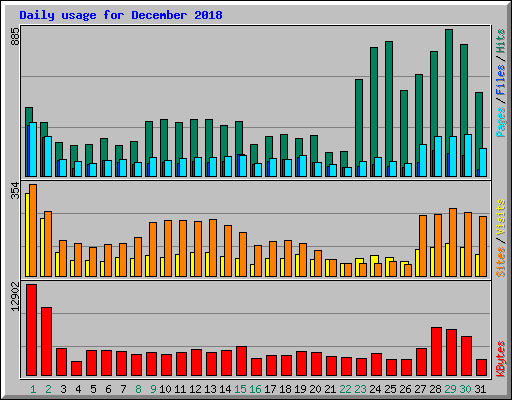Click the cyan pages bar for day 1
The image size is (512, 400).
pyautogui.click(x=33, y=150)
